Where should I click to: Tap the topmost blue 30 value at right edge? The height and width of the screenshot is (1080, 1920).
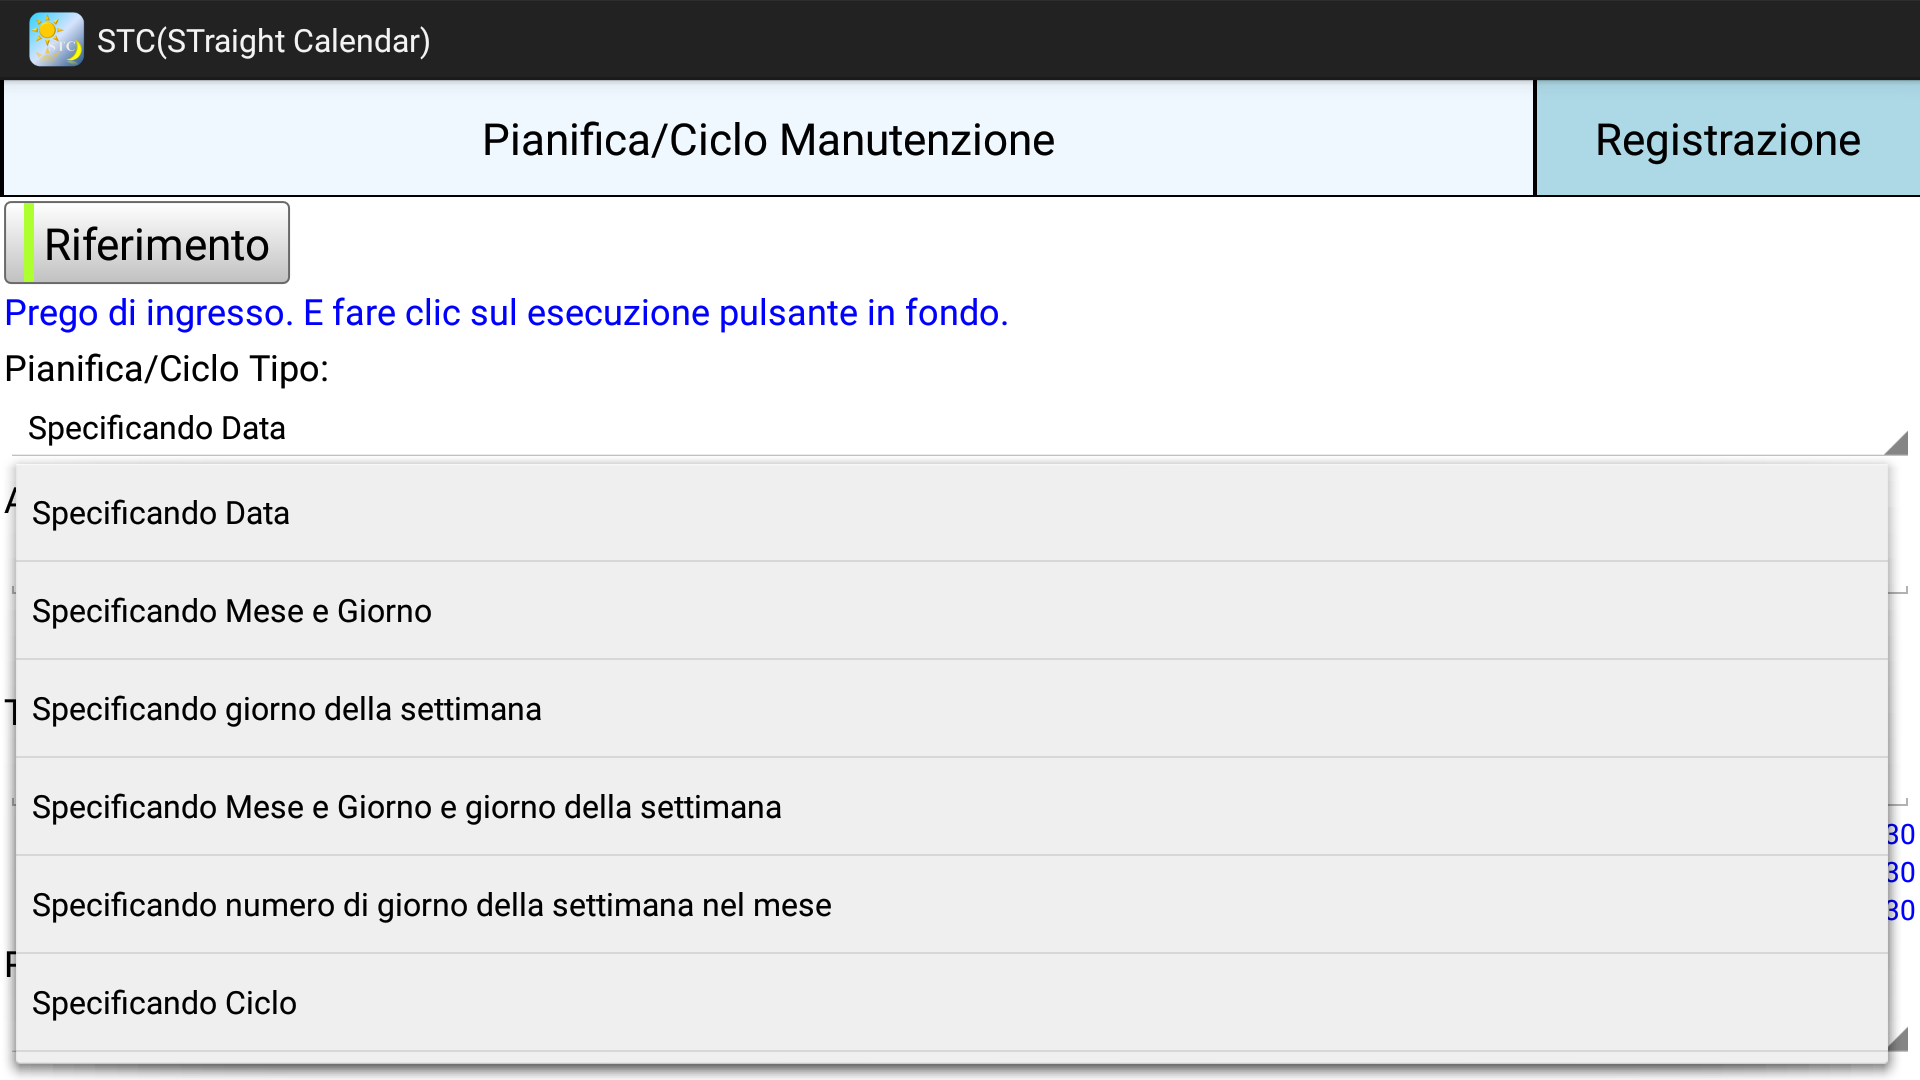(x=1901, y=834)
